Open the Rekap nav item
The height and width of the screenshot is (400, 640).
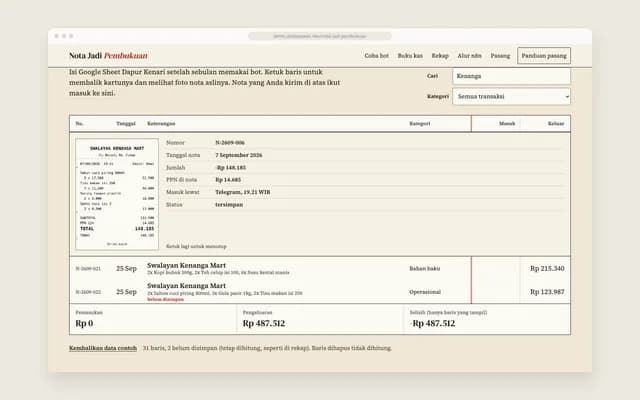tap(440, 56)
